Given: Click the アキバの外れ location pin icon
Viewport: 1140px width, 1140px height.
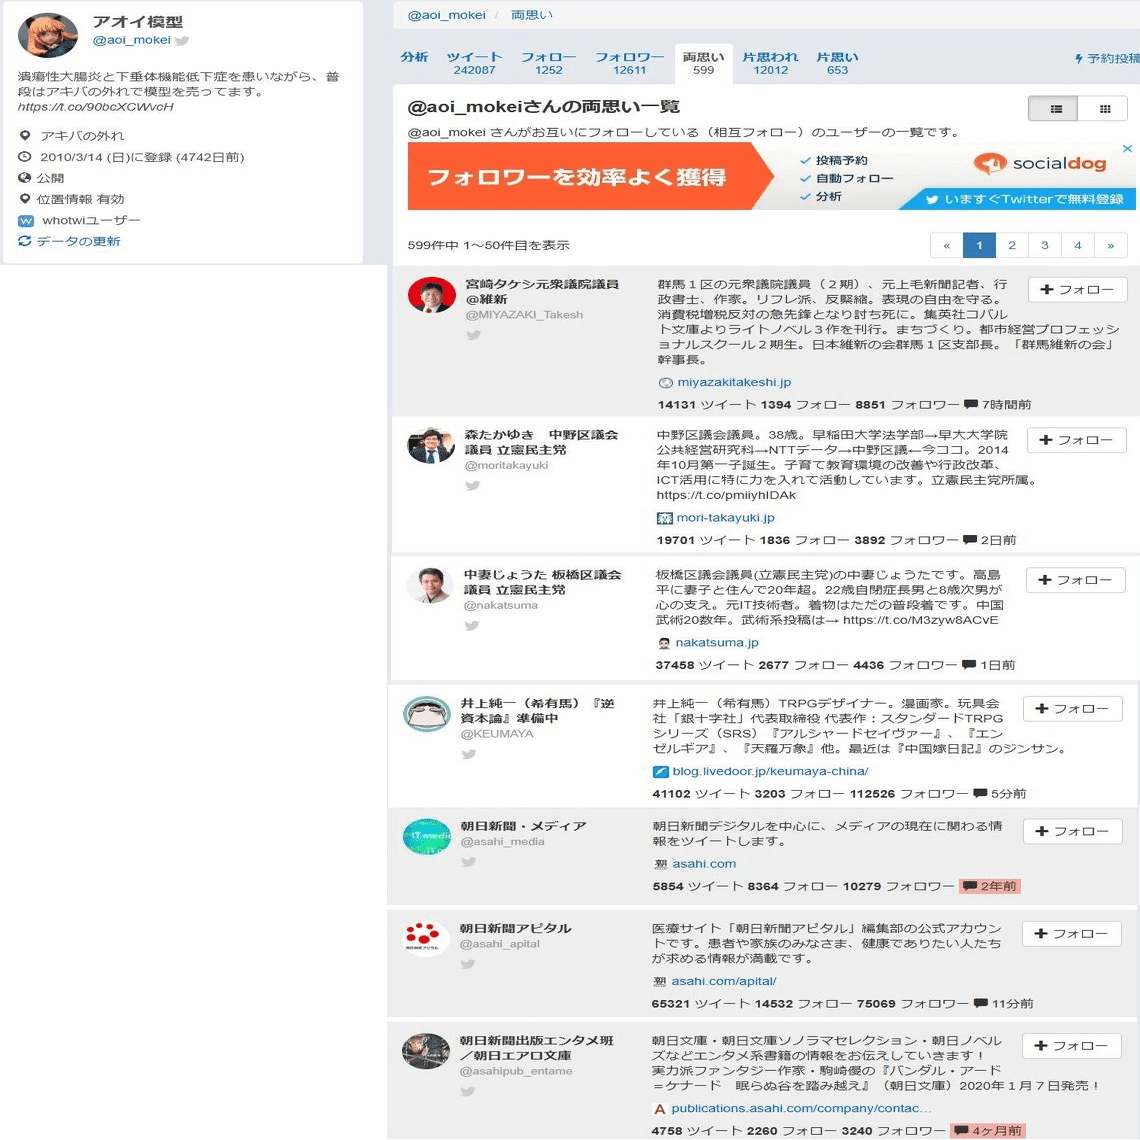Looking at the screenshot, I should tap(25, 135).
